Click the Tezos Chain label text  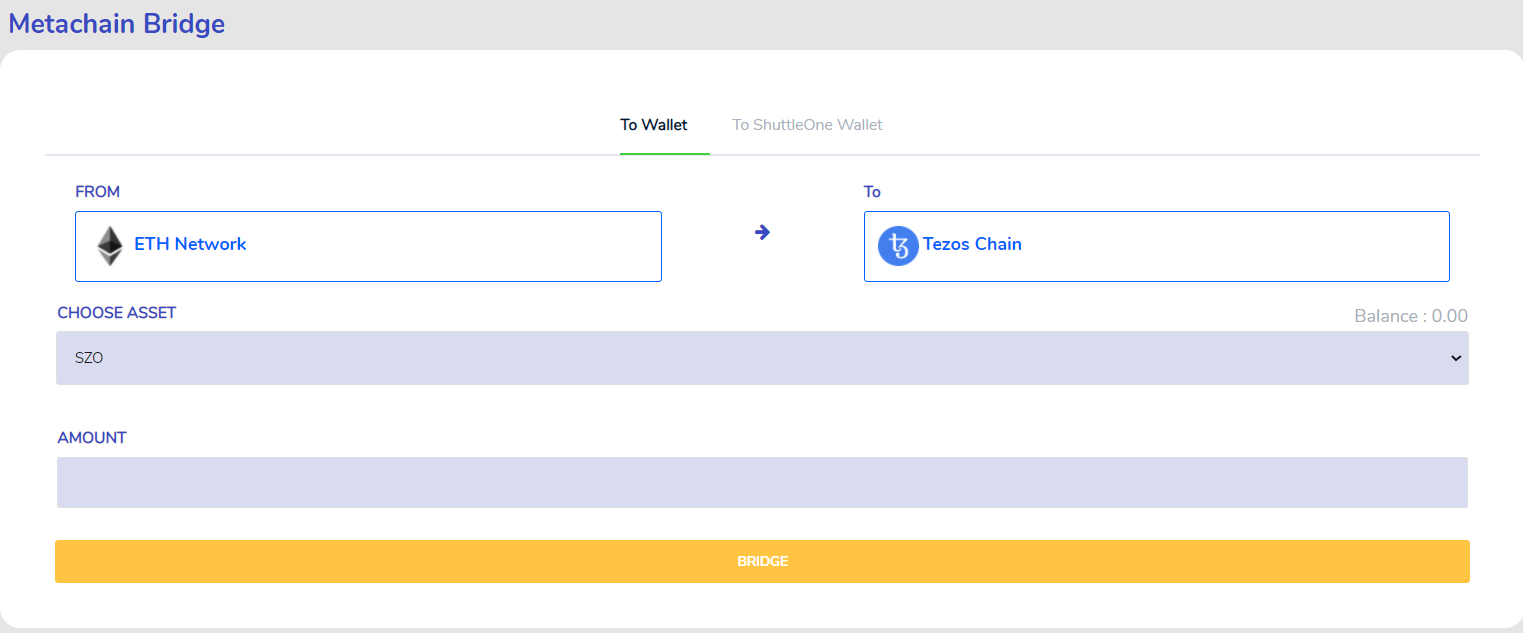click(x=972, y=244)
